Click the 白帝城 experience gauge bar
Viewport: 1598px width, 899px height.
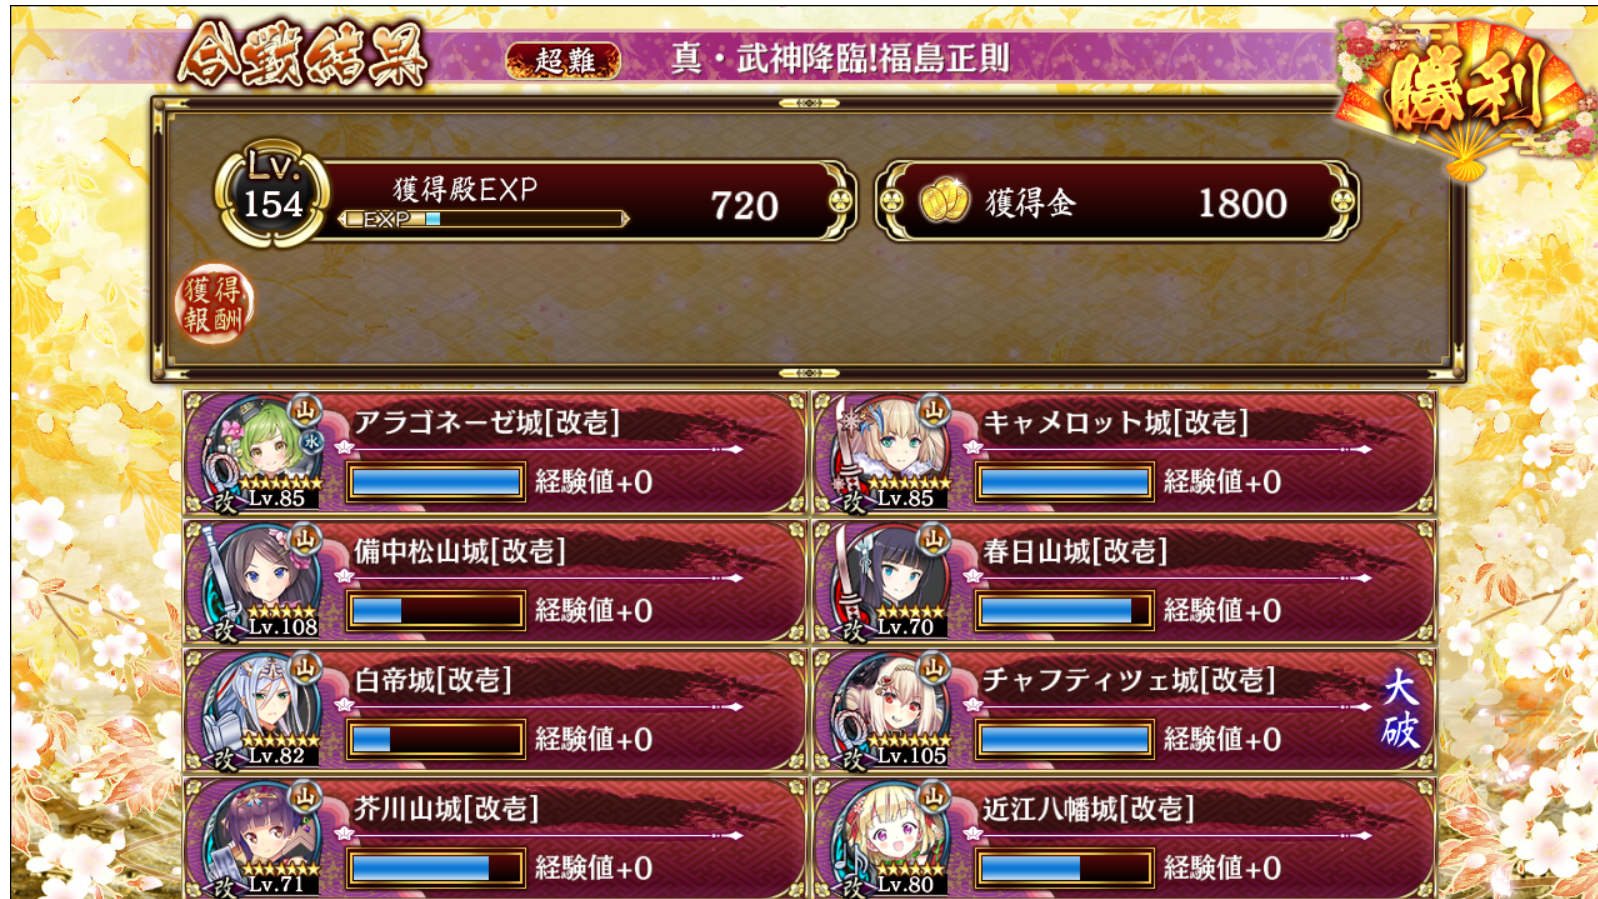click(435, 739)
